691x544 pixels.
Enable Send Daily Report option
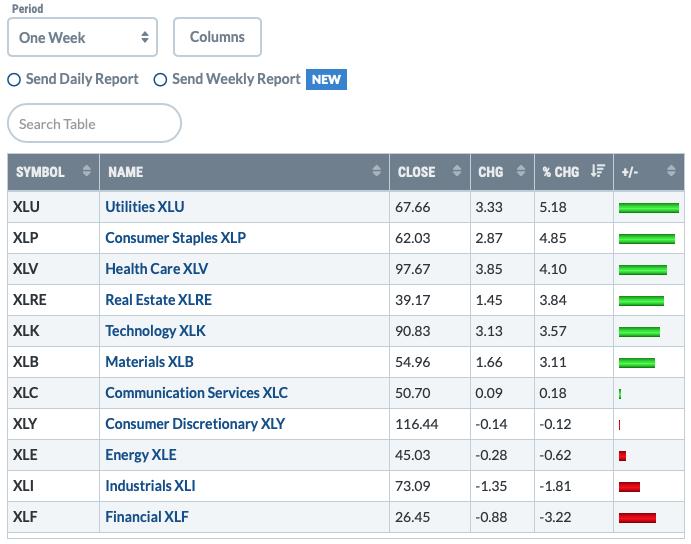14,80
